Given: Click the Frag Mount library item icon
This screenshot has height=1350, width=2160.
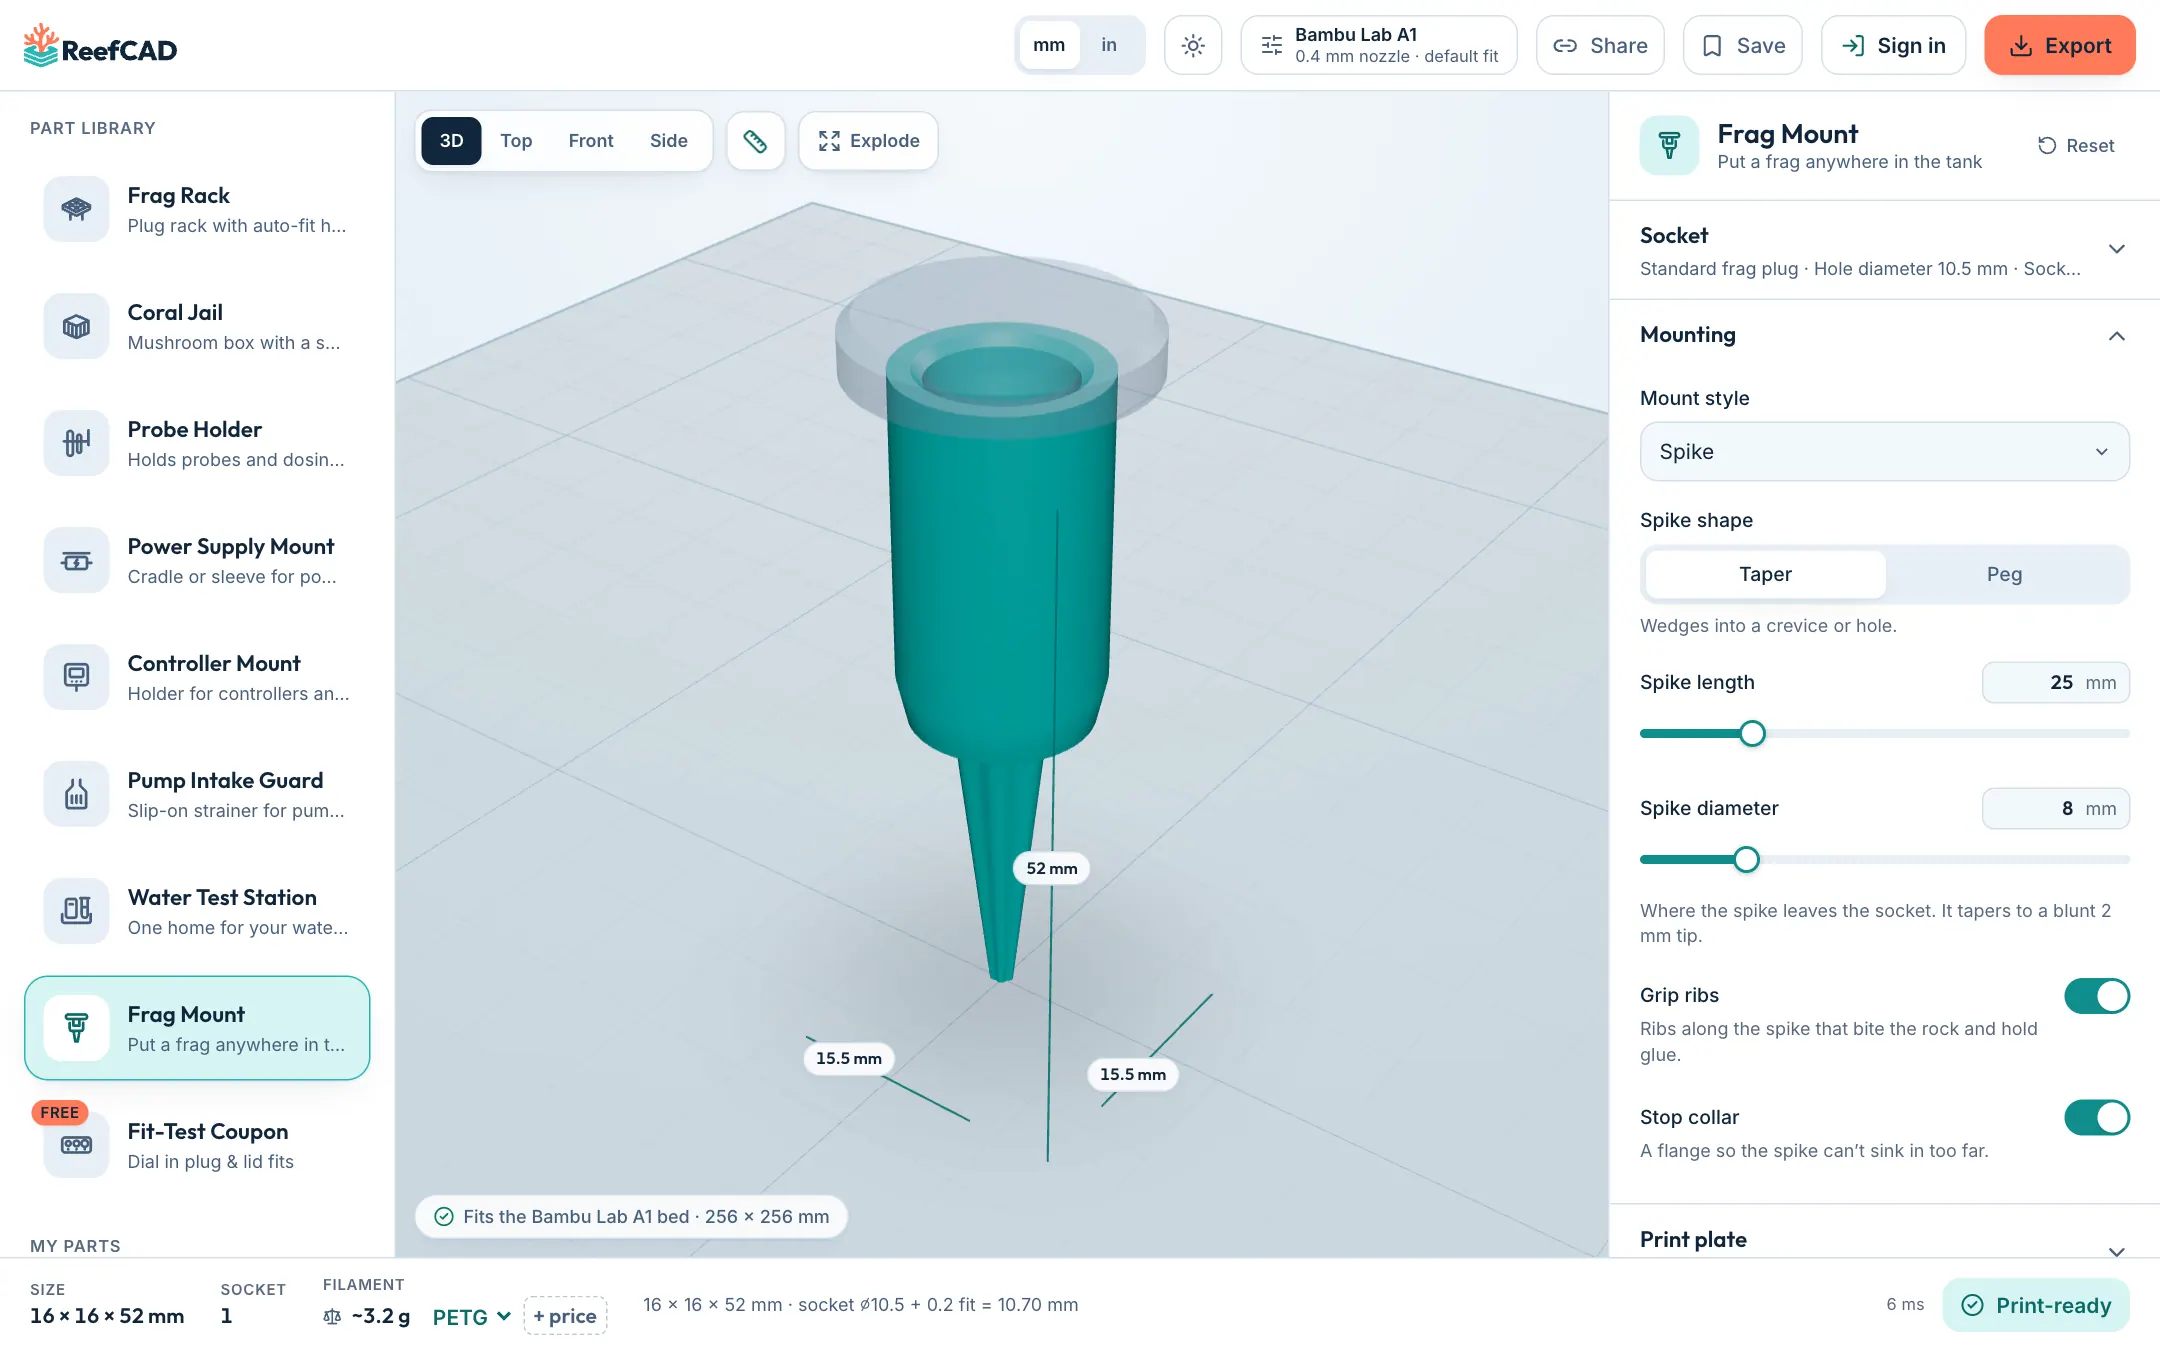Looking at the screenshot, I should pyautogui.click(x=76, y=1028).
